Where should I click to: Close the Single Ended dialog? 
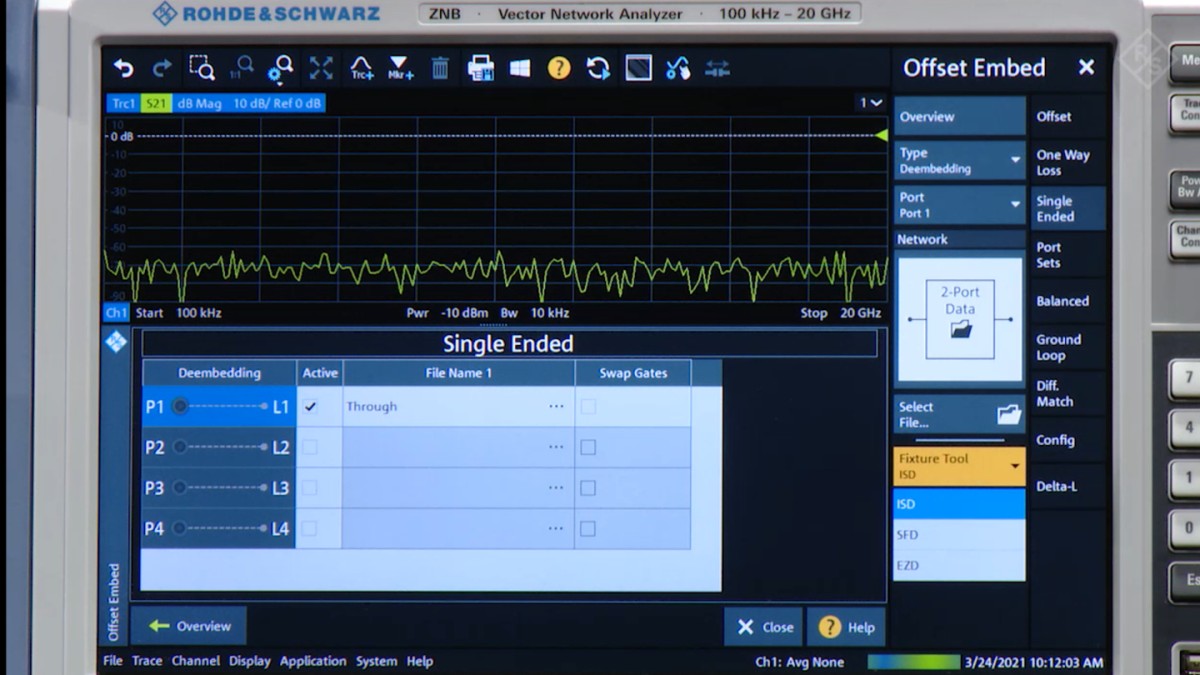[x=763, y=627]
